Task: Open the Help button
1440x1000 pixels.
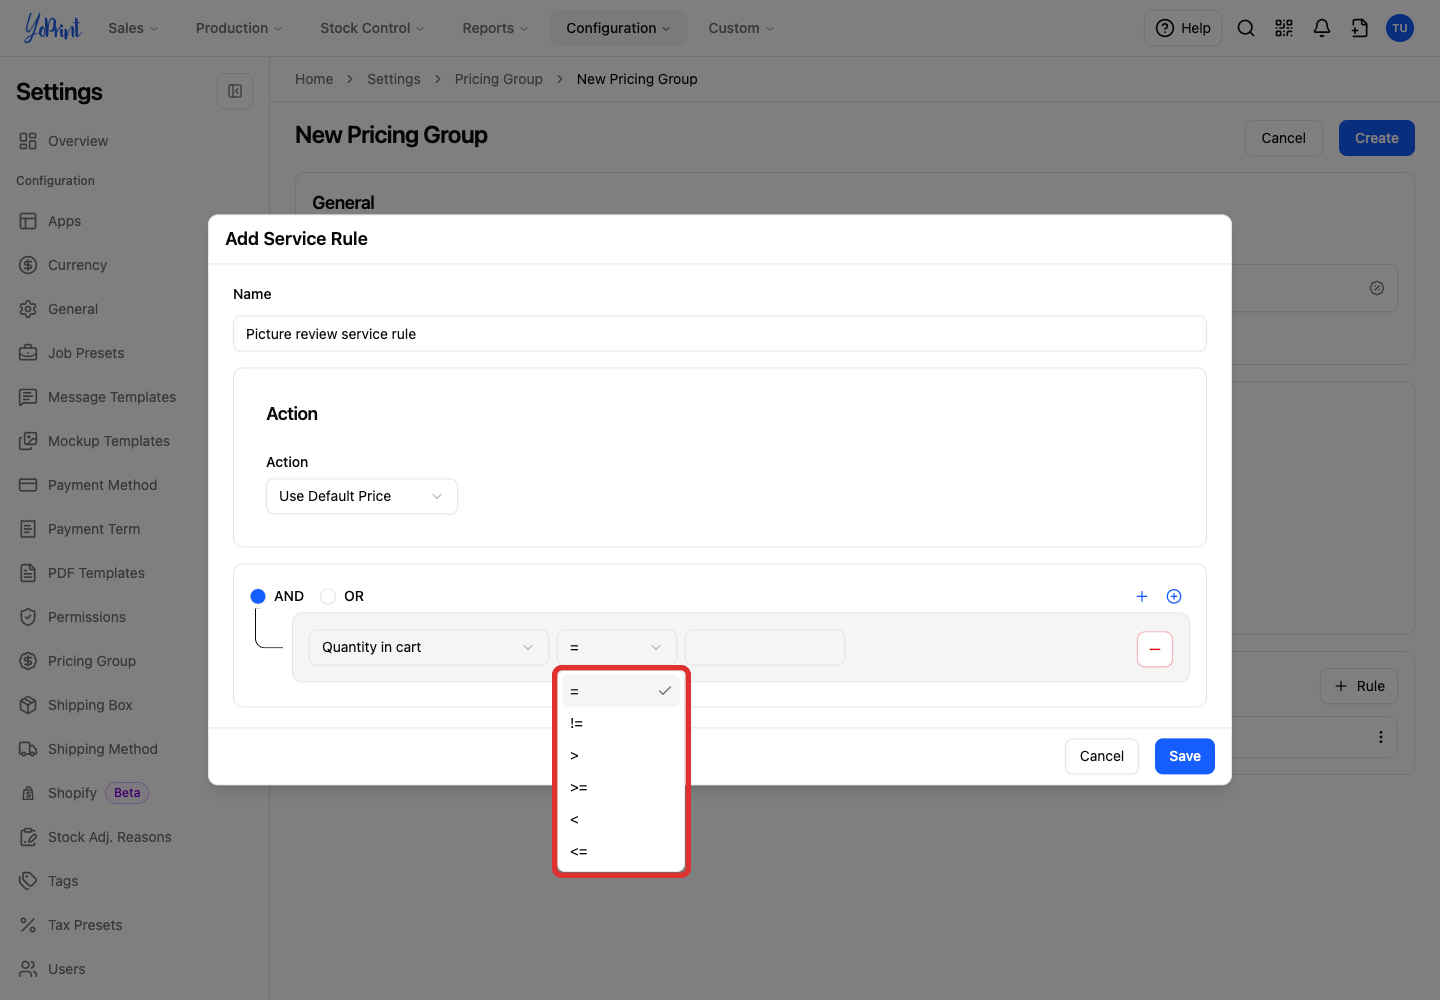Action: (x=1183, y=28)
